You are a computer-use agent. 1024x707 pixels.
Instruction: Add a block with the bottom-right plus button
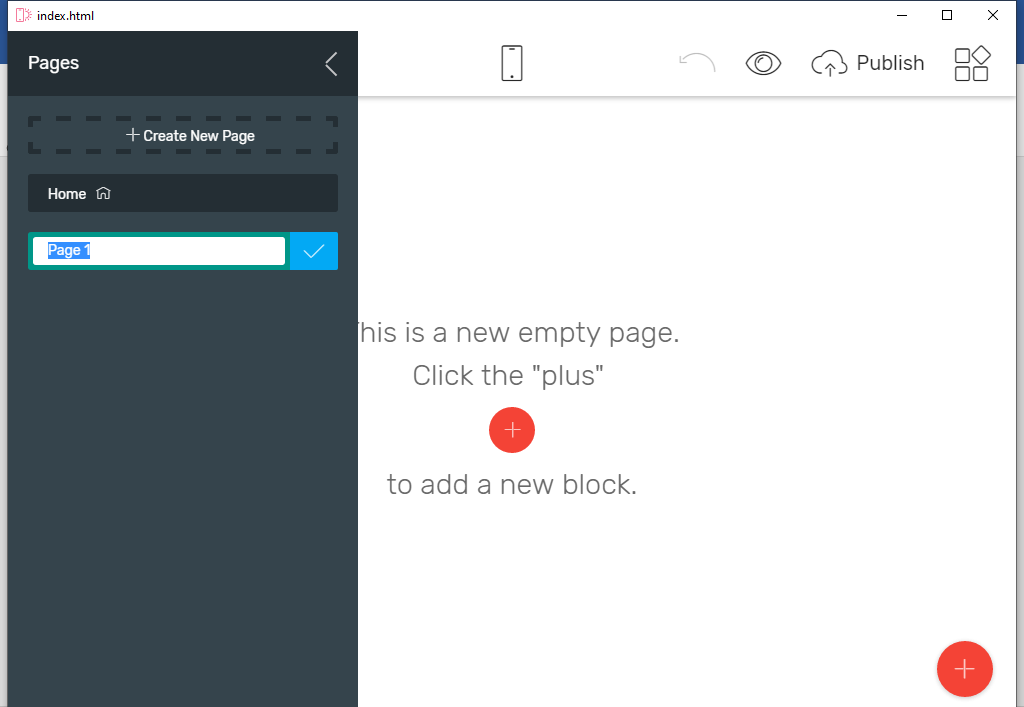(964, 669)
